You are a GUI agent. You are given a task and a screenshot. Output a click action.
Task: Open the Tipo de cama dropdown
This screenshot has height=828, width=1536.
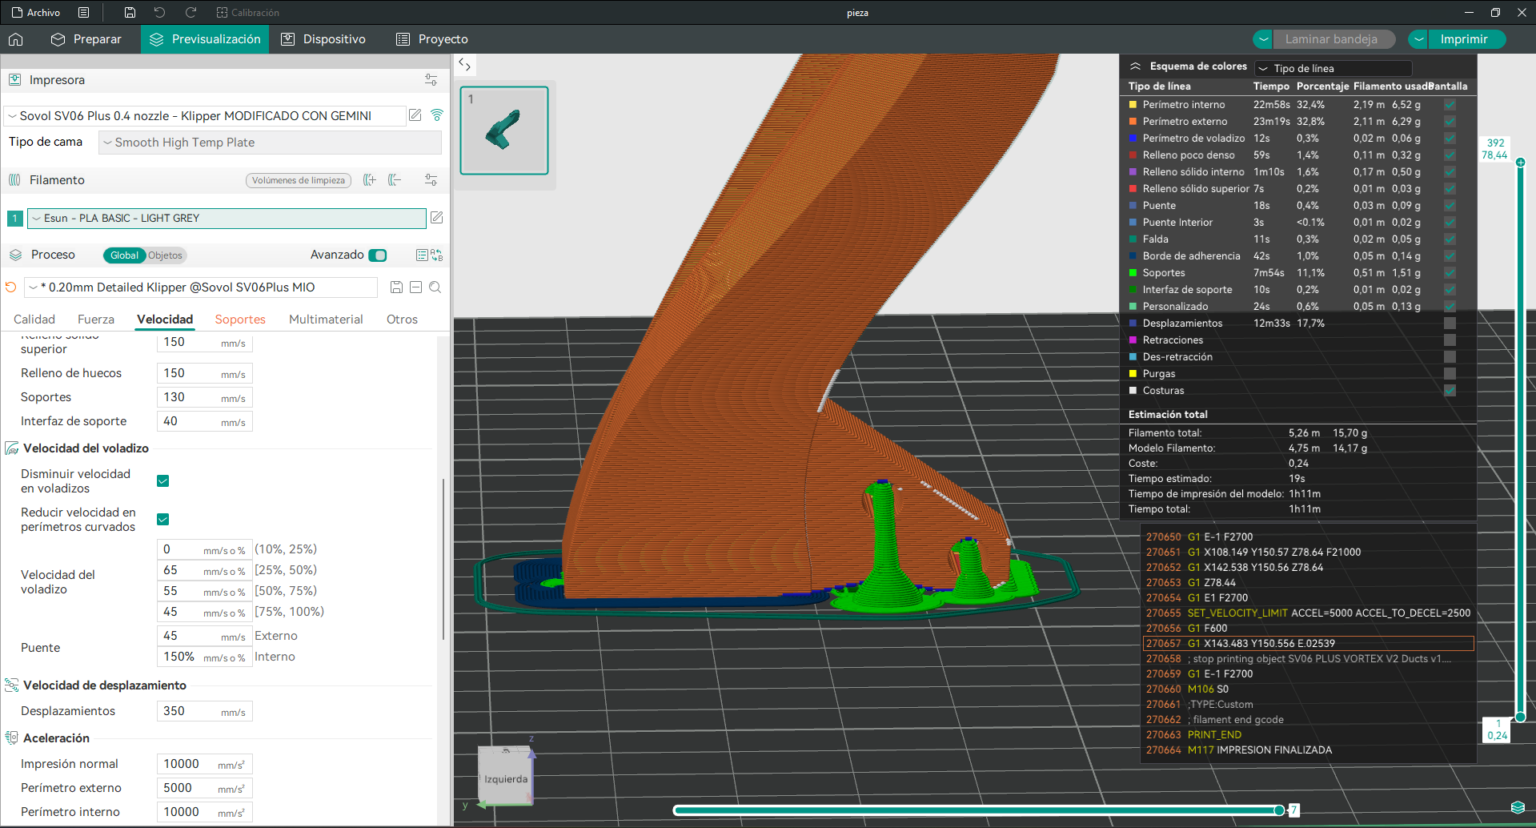point(269,142)
